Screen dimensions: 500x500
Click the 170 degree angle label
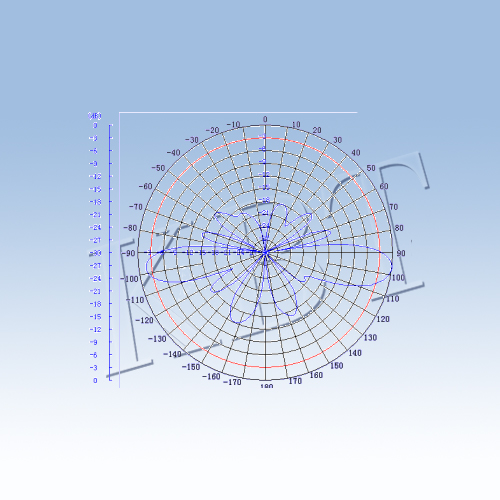[x=295, y=381]
